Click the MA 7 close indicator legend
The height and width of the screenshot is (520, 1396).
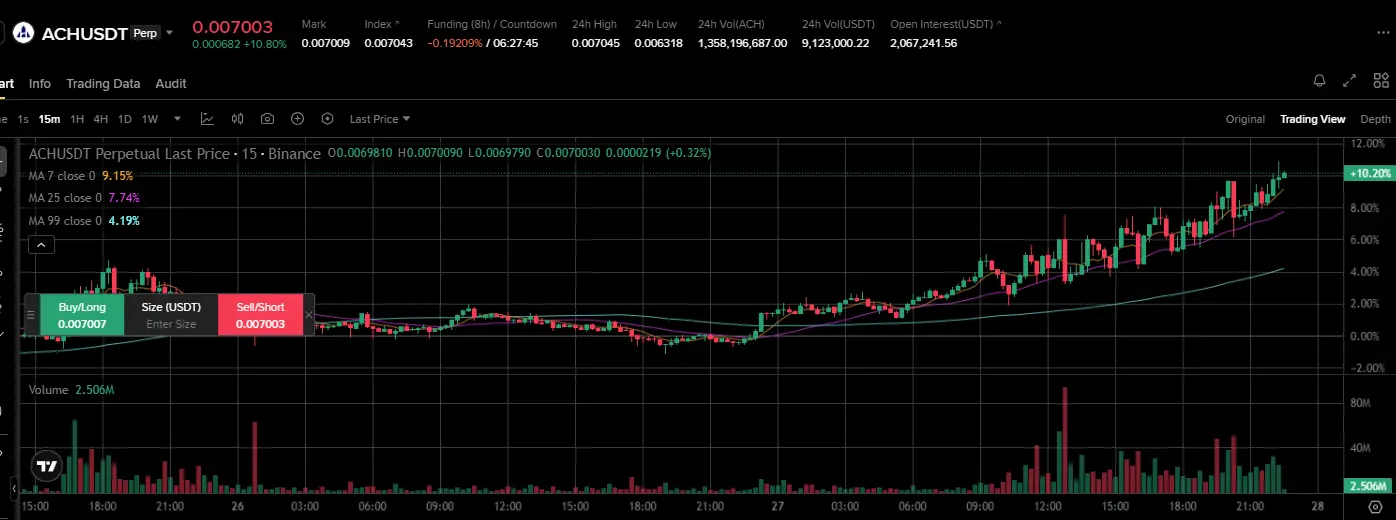(80, 175)
